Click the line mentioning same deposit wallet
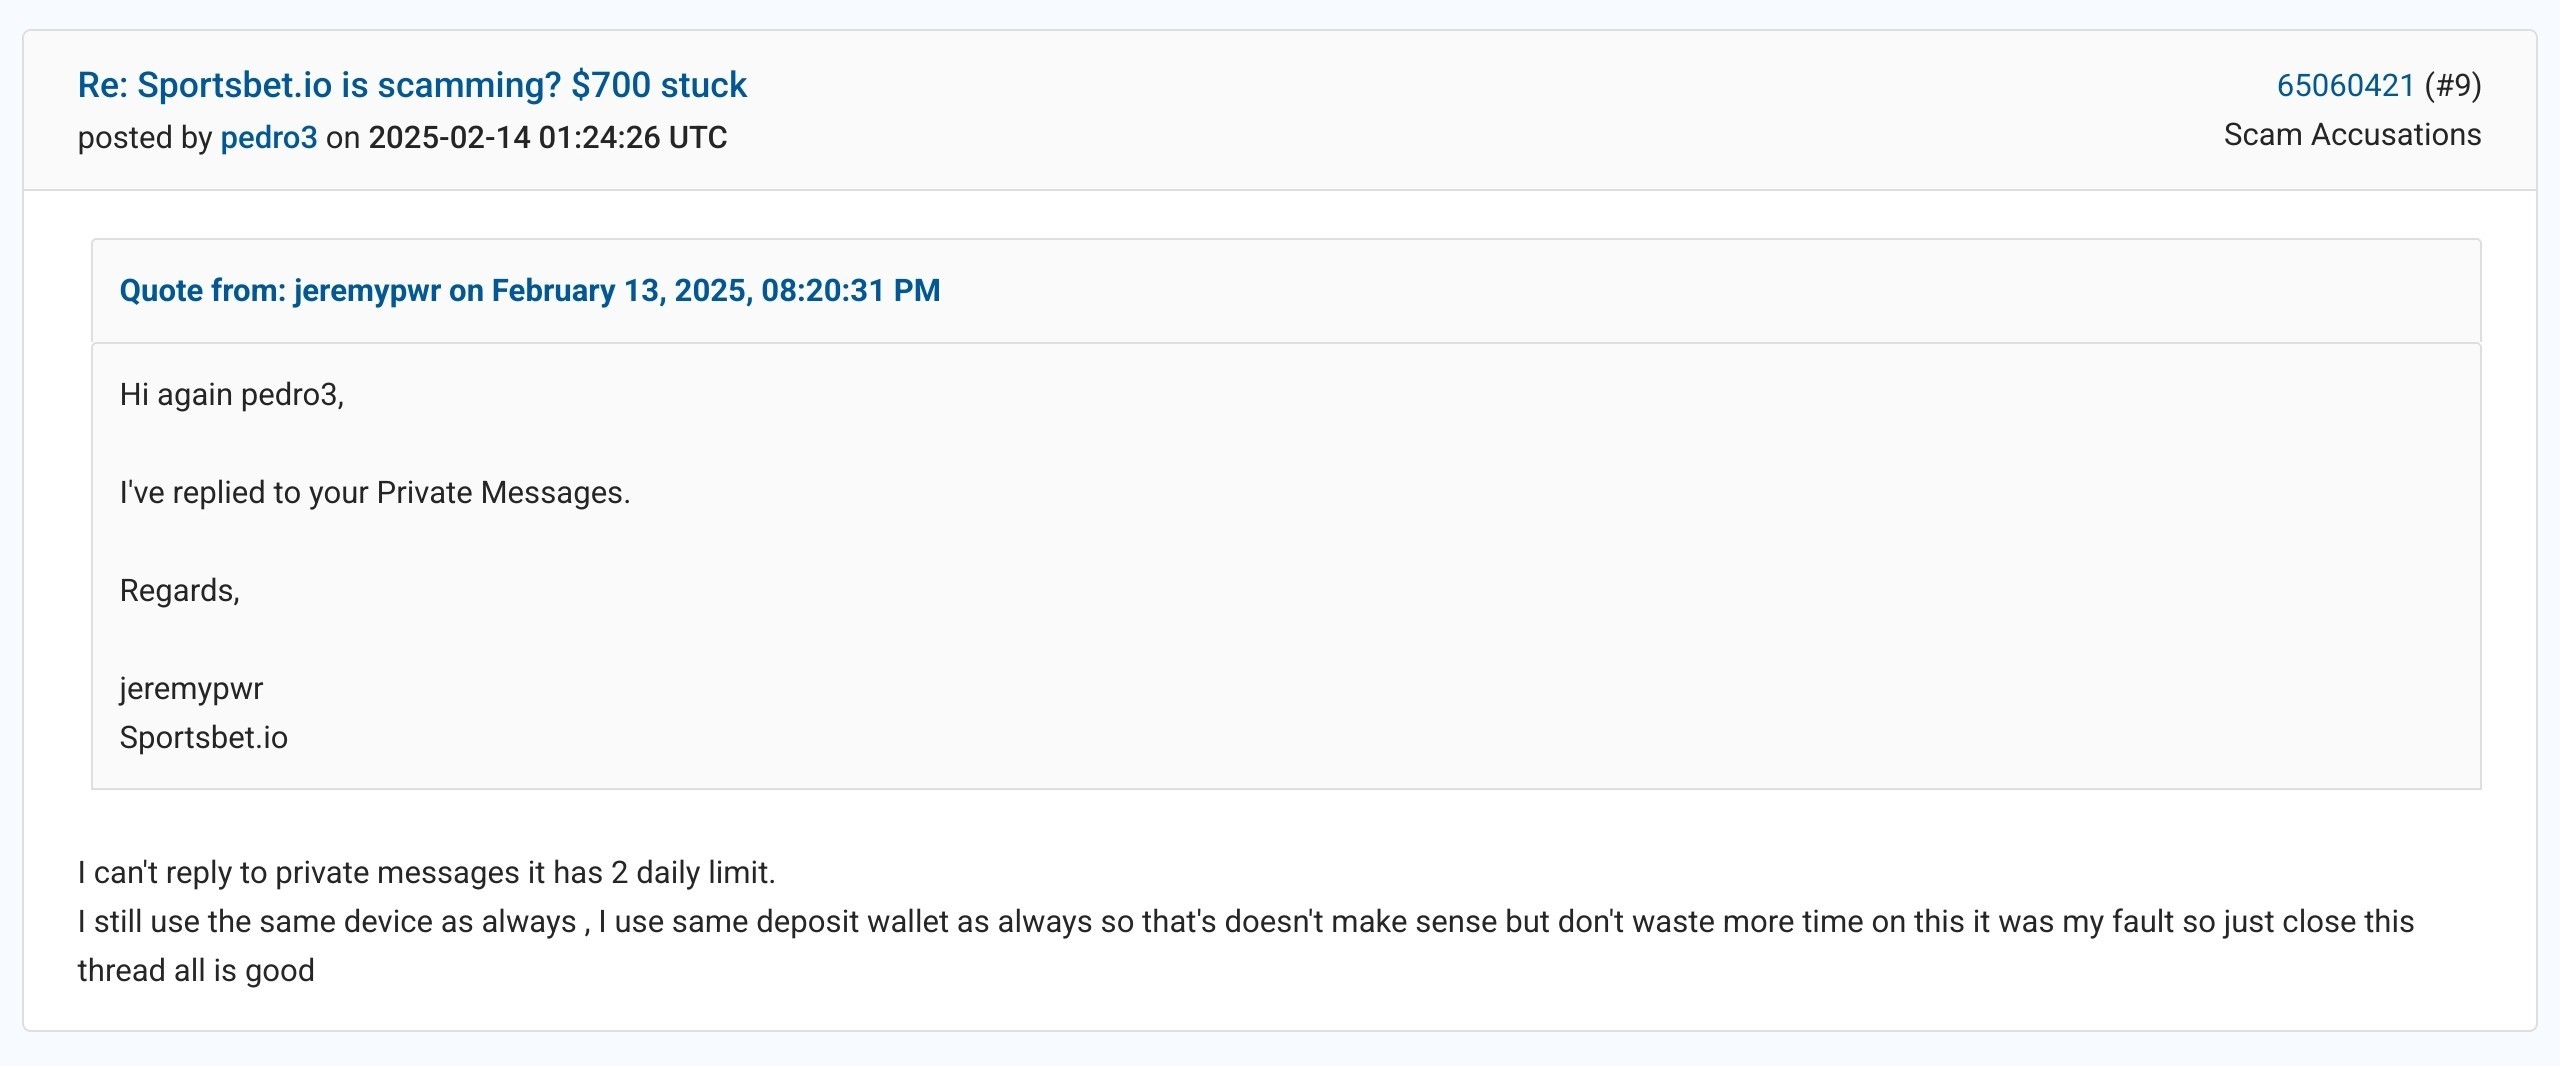This screenshot has height=1066, width=2560. [1246, 922]
